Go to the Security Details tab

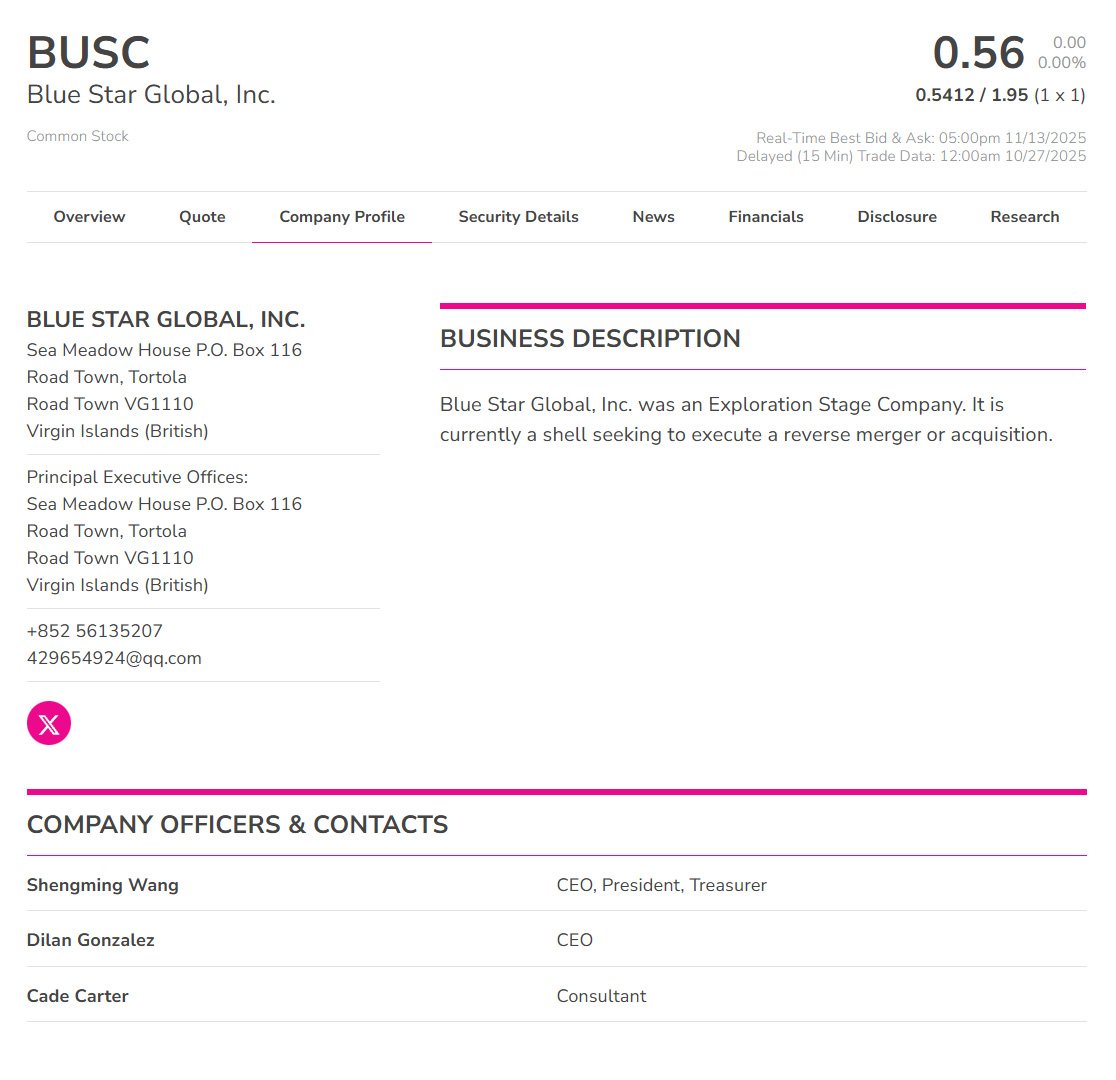point(518,217)
